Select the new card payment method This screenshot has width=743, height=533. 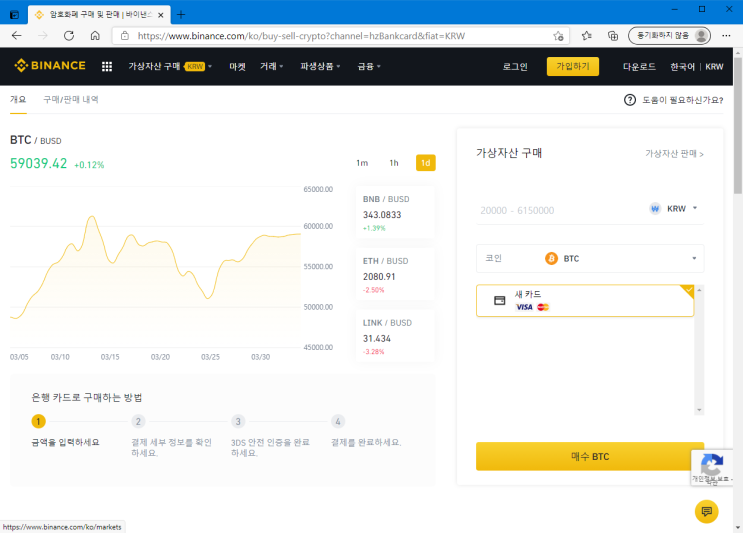point(585,300)
